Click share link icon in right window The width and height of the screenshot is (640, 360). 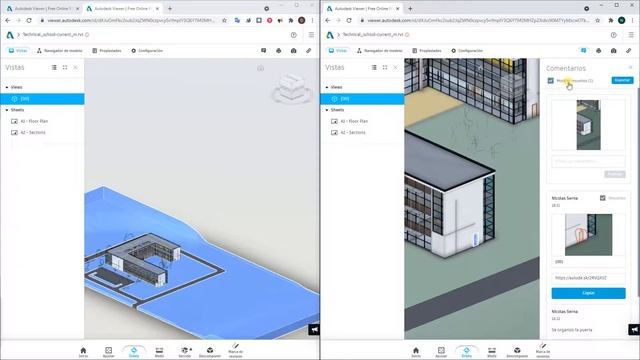pyautogui.click(x=629, y=51)
